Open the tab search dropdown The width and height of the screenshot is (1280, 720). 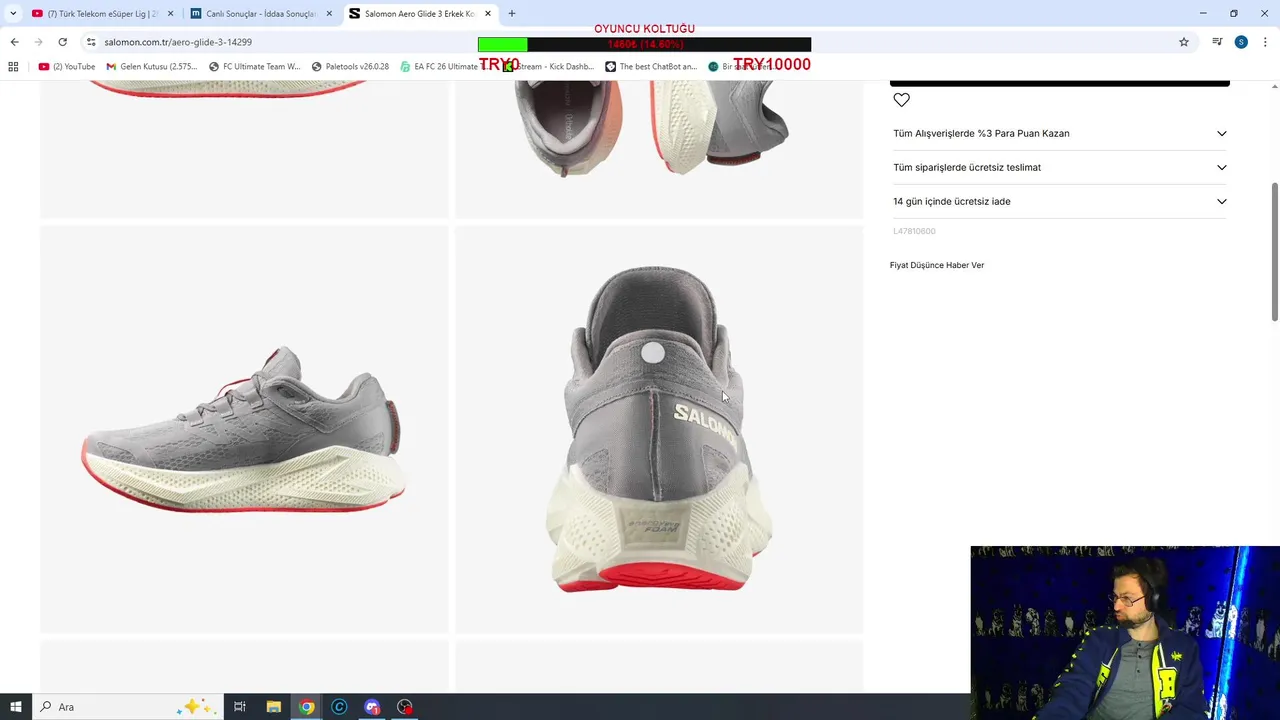(x=13, y=14)
